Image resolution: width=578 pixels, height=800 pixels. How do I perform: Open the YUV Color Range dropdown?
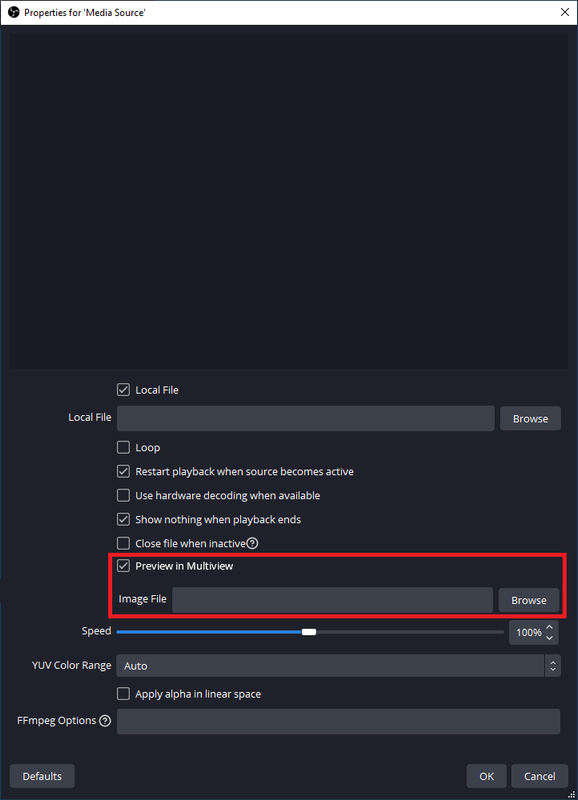point(338,666)
